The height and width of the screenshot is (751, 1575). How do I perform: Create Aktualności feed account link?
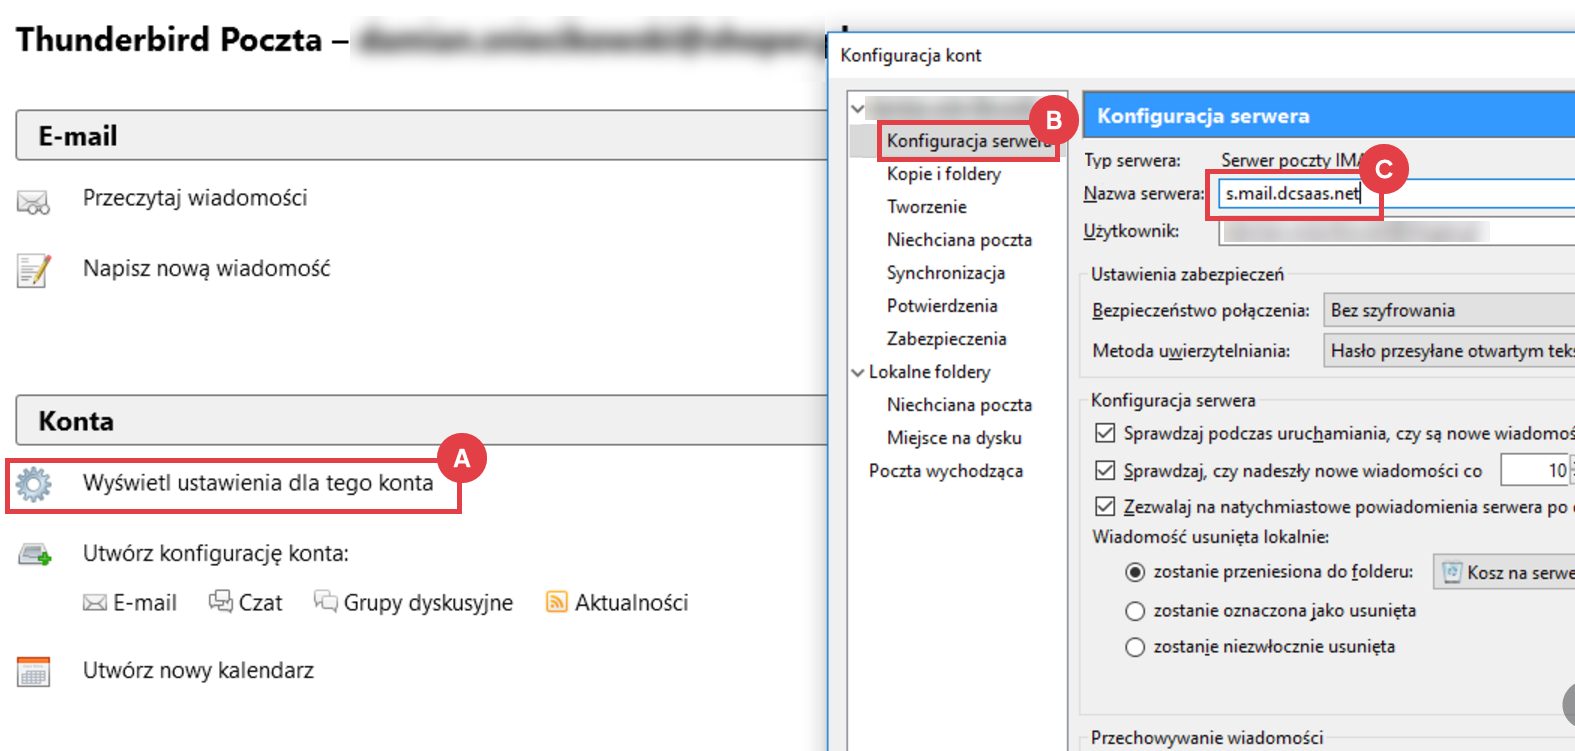pyautogui.click(x=631, y=603)
